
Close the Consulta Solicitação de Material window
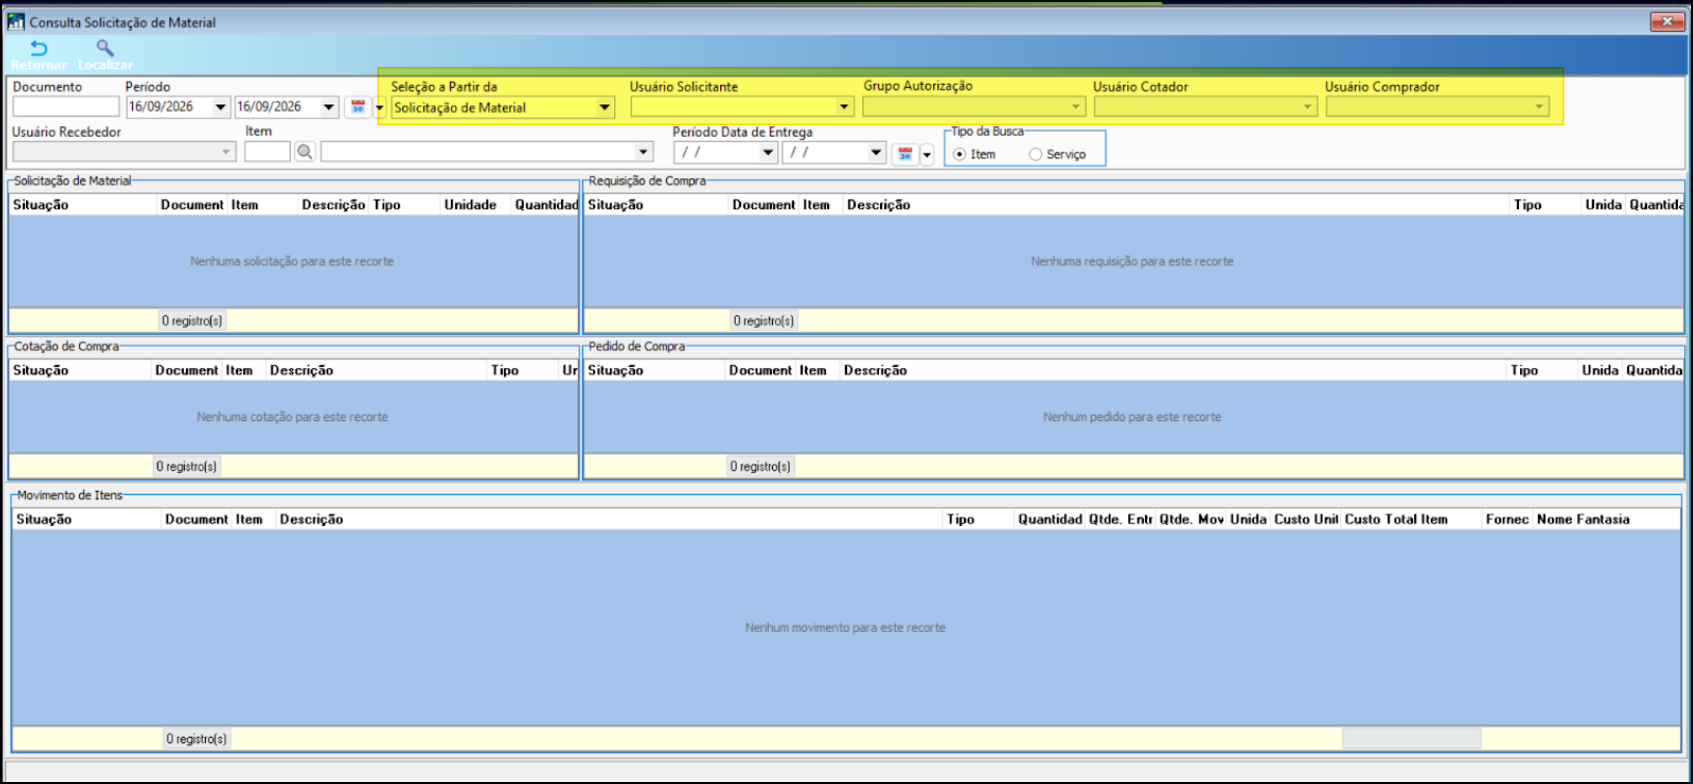(x=1667, y=21)
